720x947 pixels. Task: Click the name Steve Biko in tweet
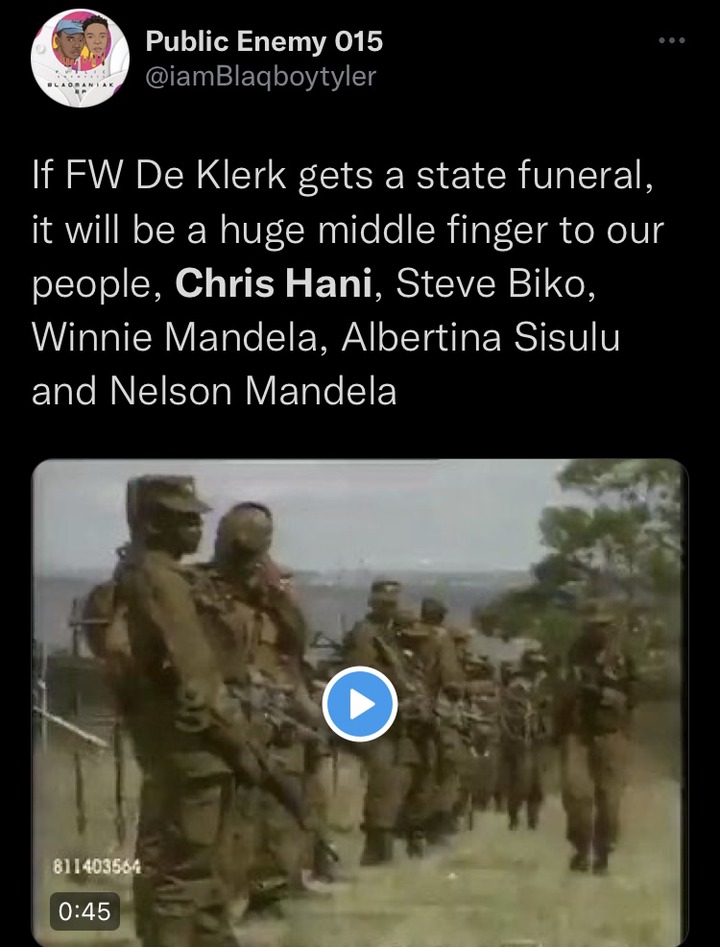point(490,284)
